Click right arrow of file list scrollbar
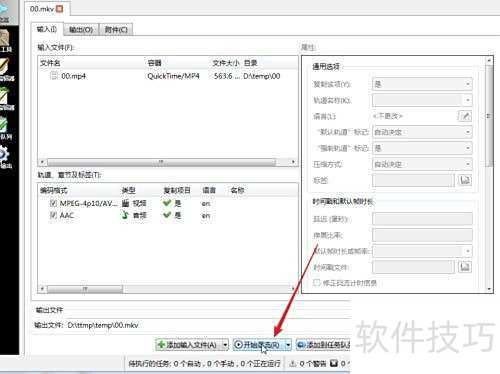The image size is (500, 374). (x=293, y=162)
